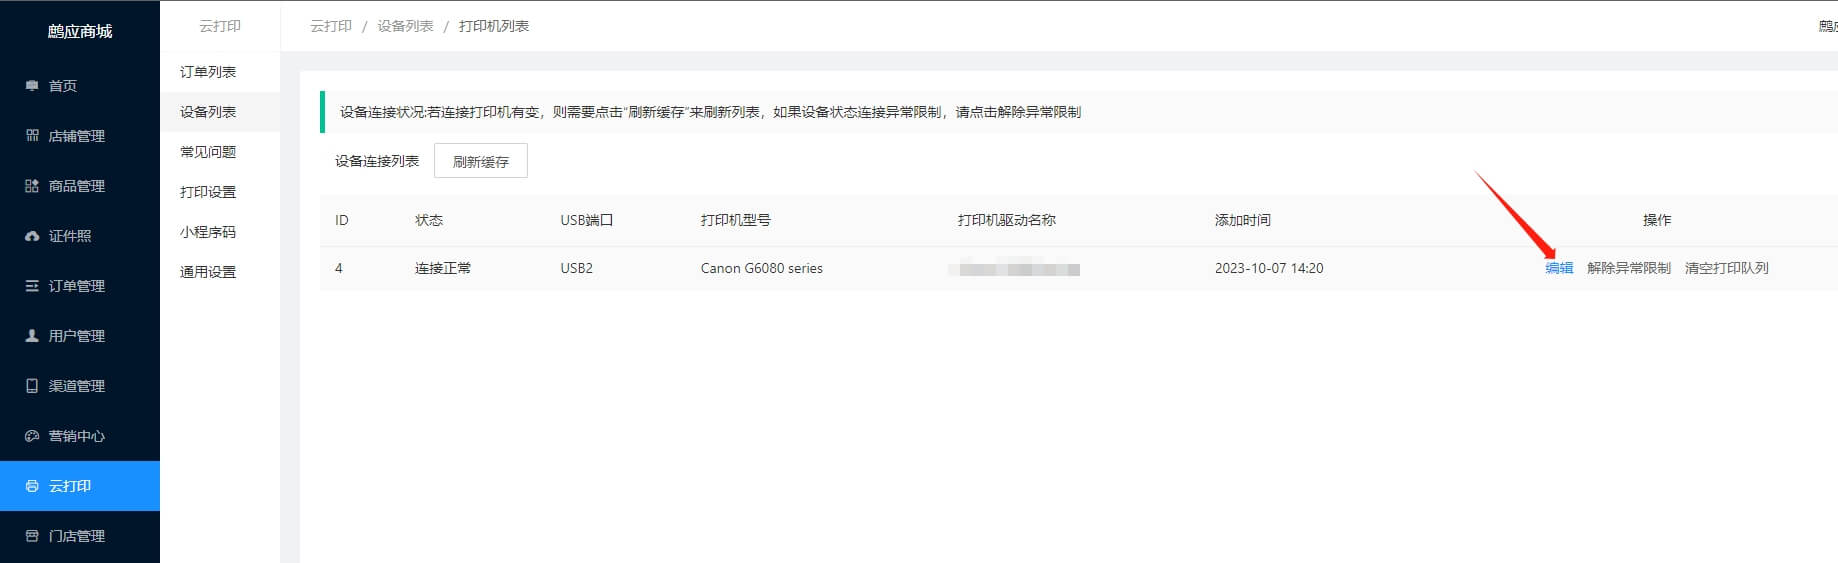Image resolution: width=1838 pixels, height=563 pixels.
Task: Click 解除异常限制 for printer ID 4
Action: [x=1629, y=268]
